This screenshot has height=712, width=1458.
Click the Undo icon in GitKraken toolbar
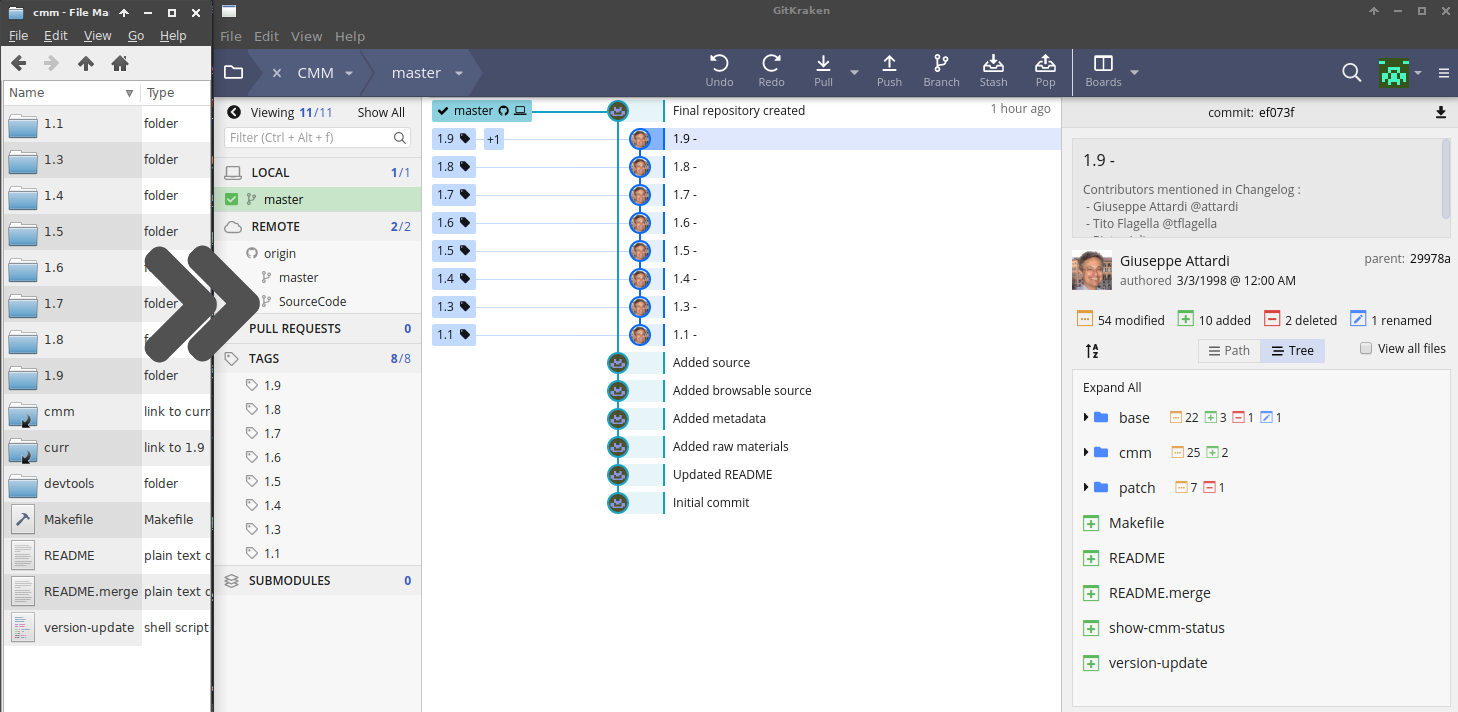click(x=719, y=64)
